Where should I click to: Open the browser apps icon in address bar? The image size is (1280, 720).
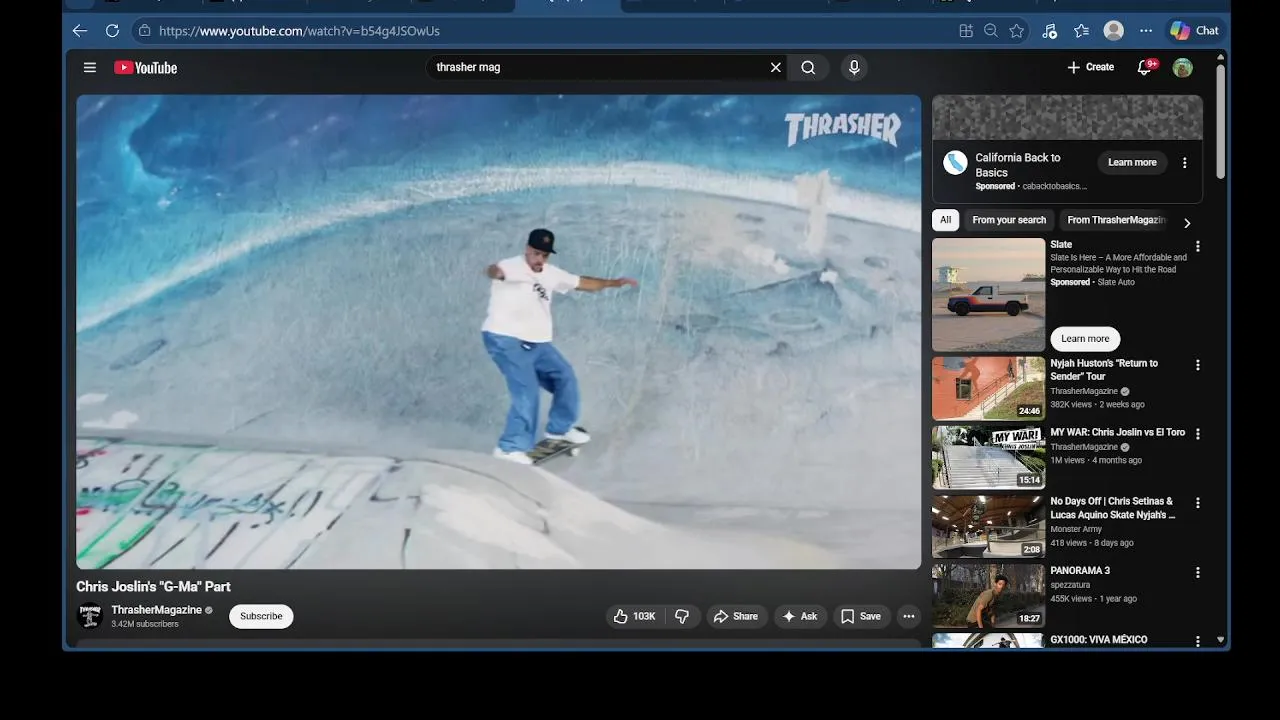tap(965, 31)
